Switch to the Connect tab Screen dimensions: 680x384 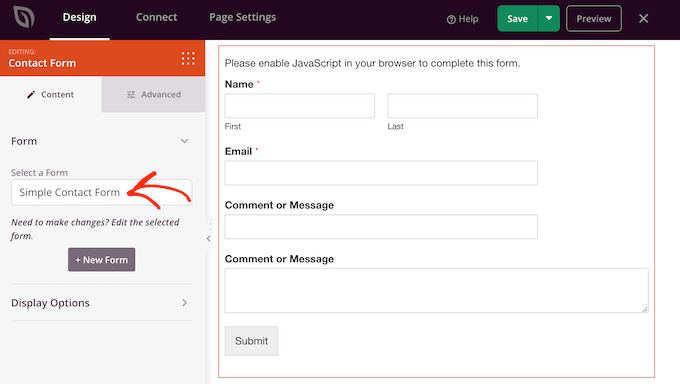tap(157, 17)
